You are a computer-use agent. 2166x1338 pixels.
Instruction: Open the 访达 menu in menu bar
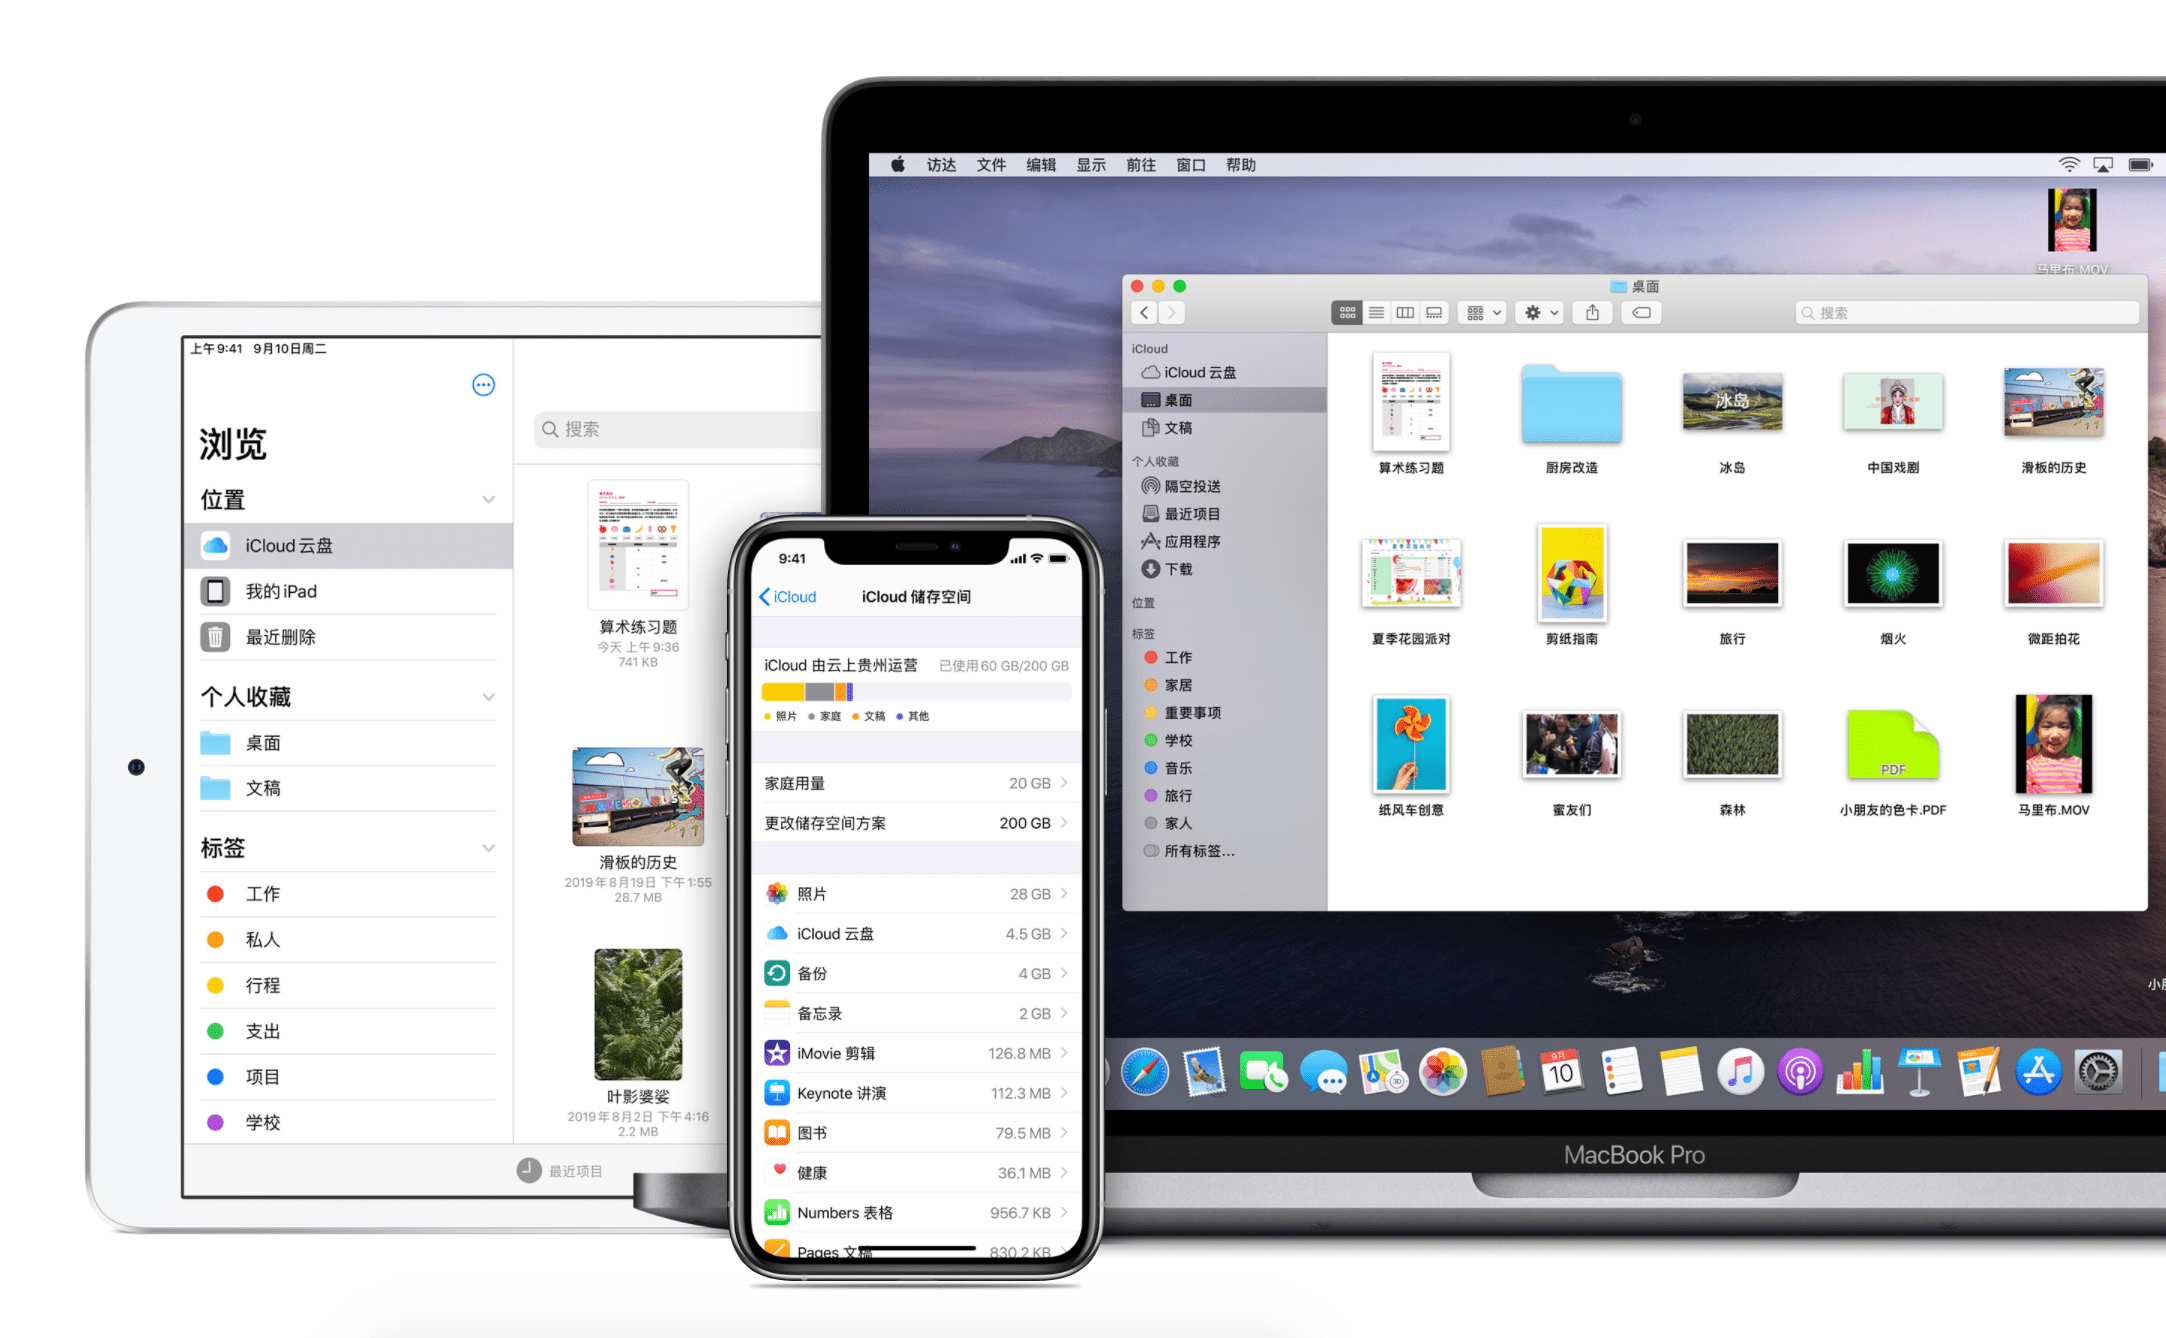pos(941,165)
